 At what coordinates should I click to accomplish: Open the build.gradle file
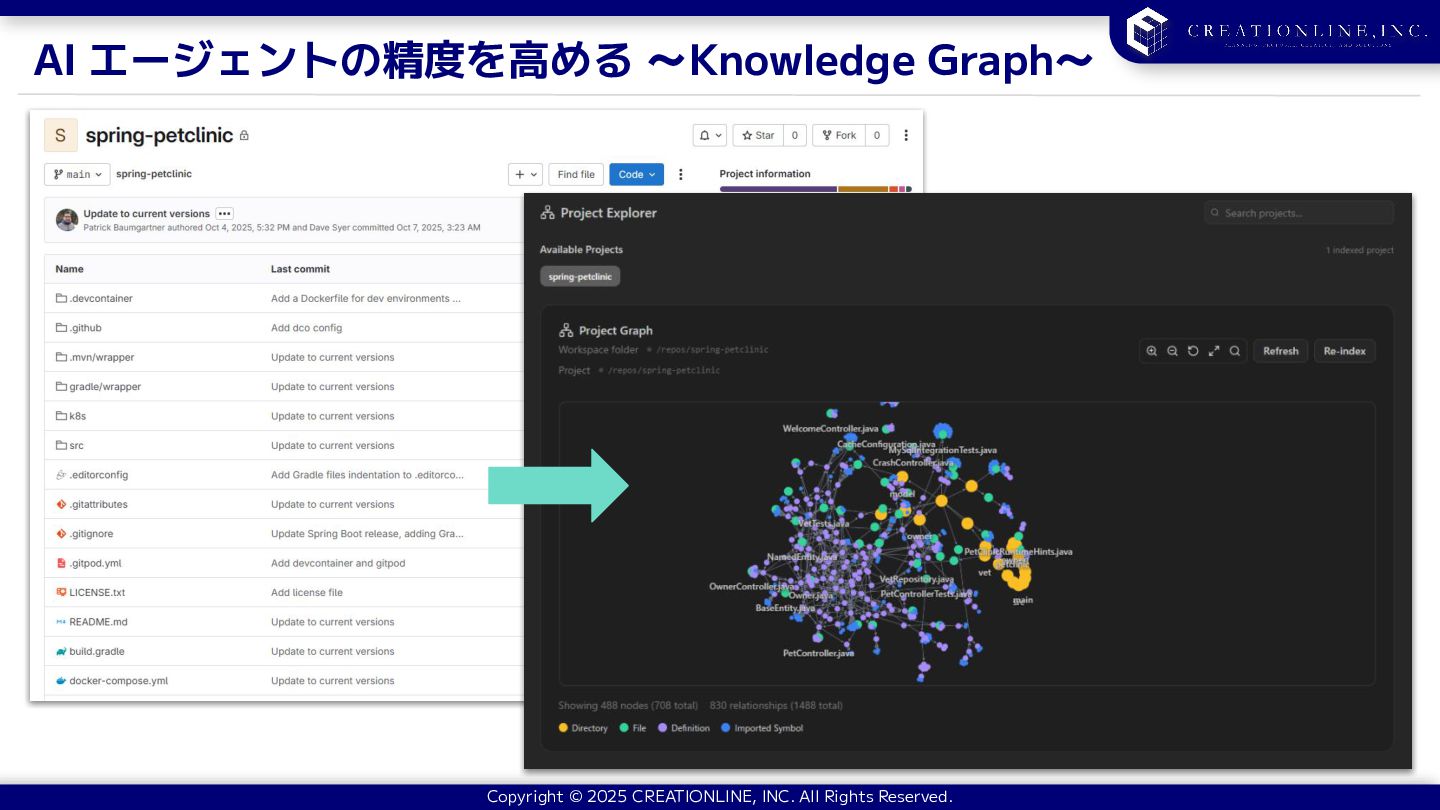pyautogui.click(x=97, y=651)
